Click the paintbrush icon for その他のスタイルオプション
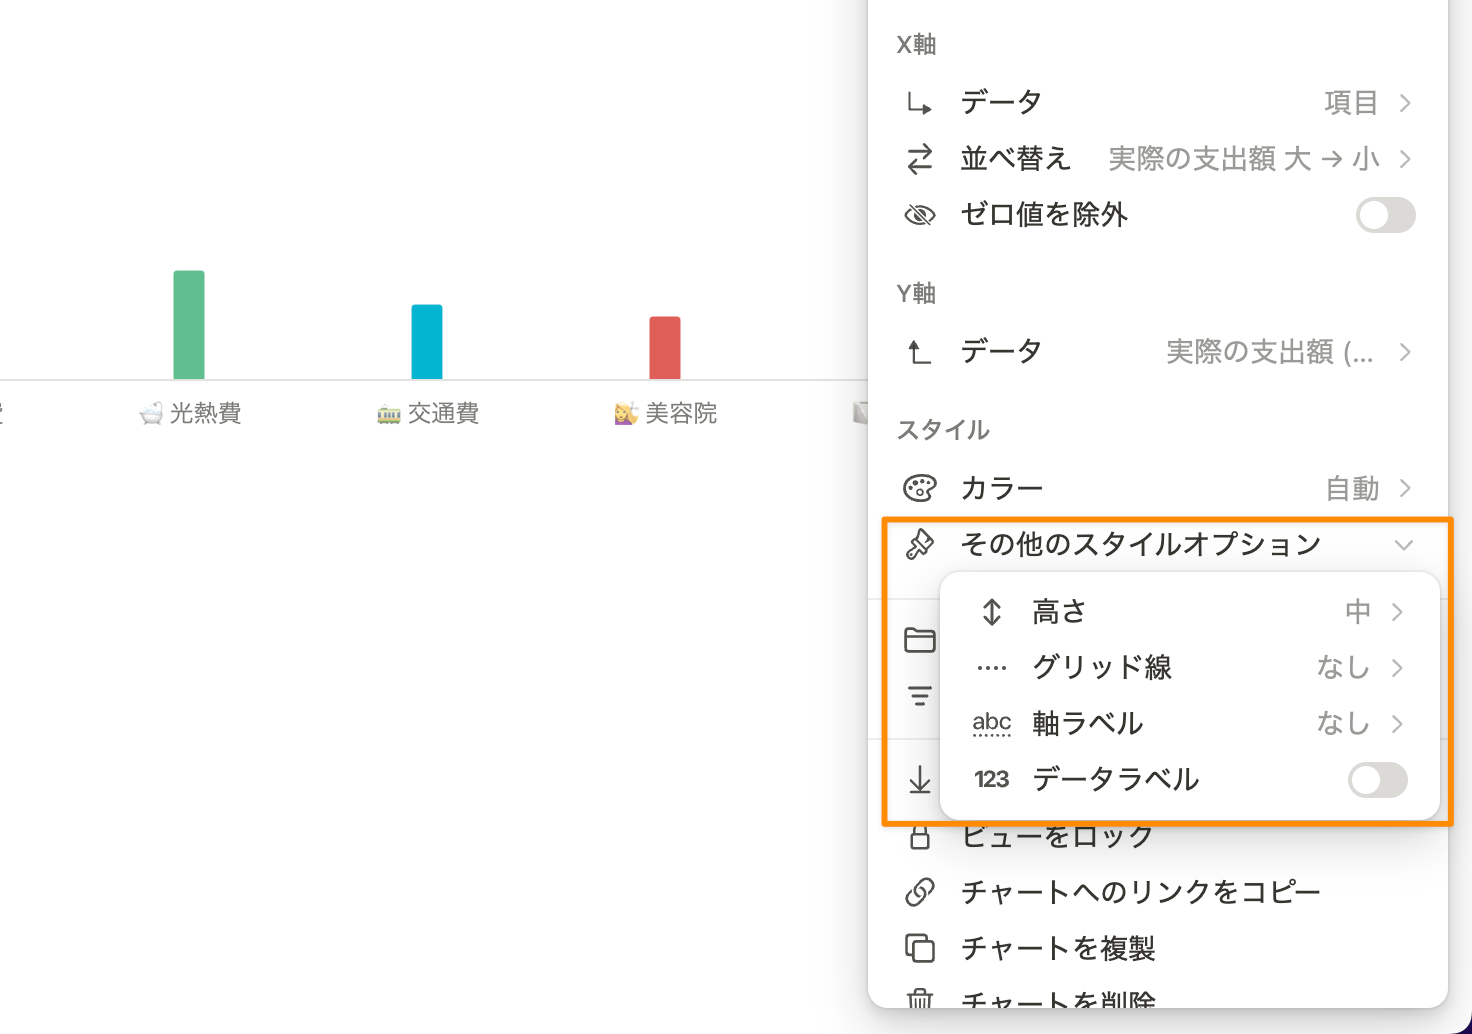The height and width of the screenshot is (1034, 1472). 919,544
